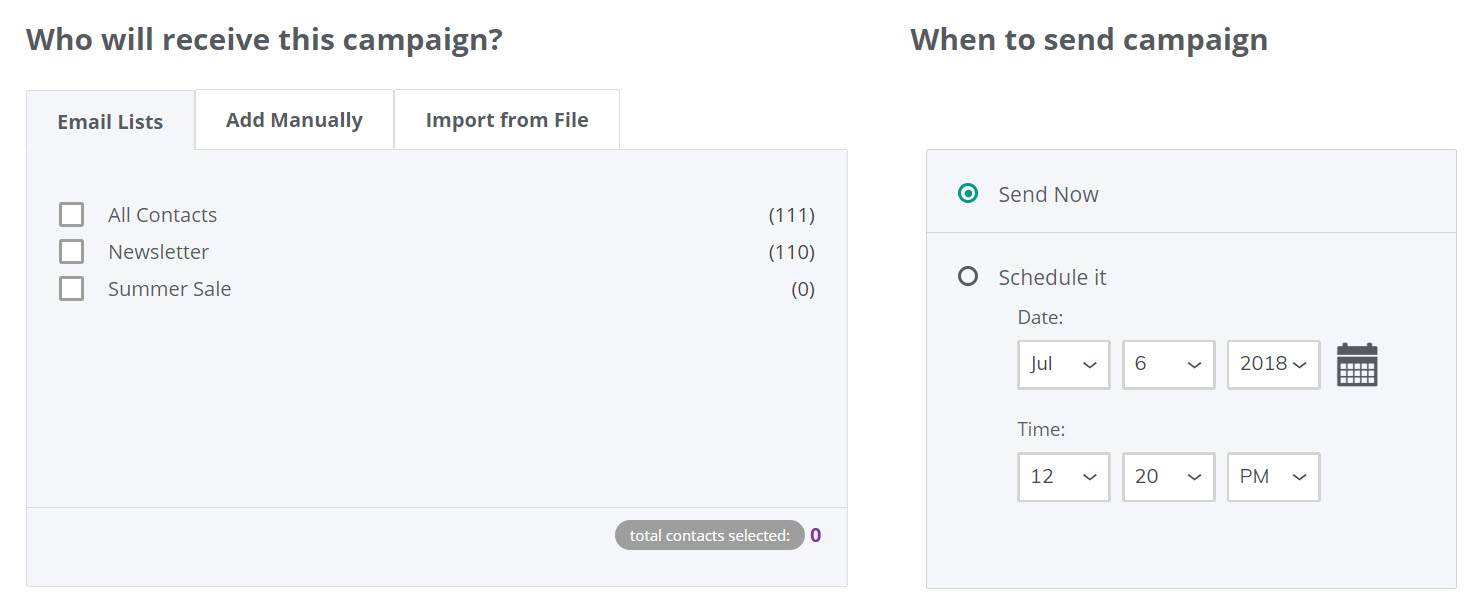
Task: Switch to the Add Manually tab
Action: [294, 120]
